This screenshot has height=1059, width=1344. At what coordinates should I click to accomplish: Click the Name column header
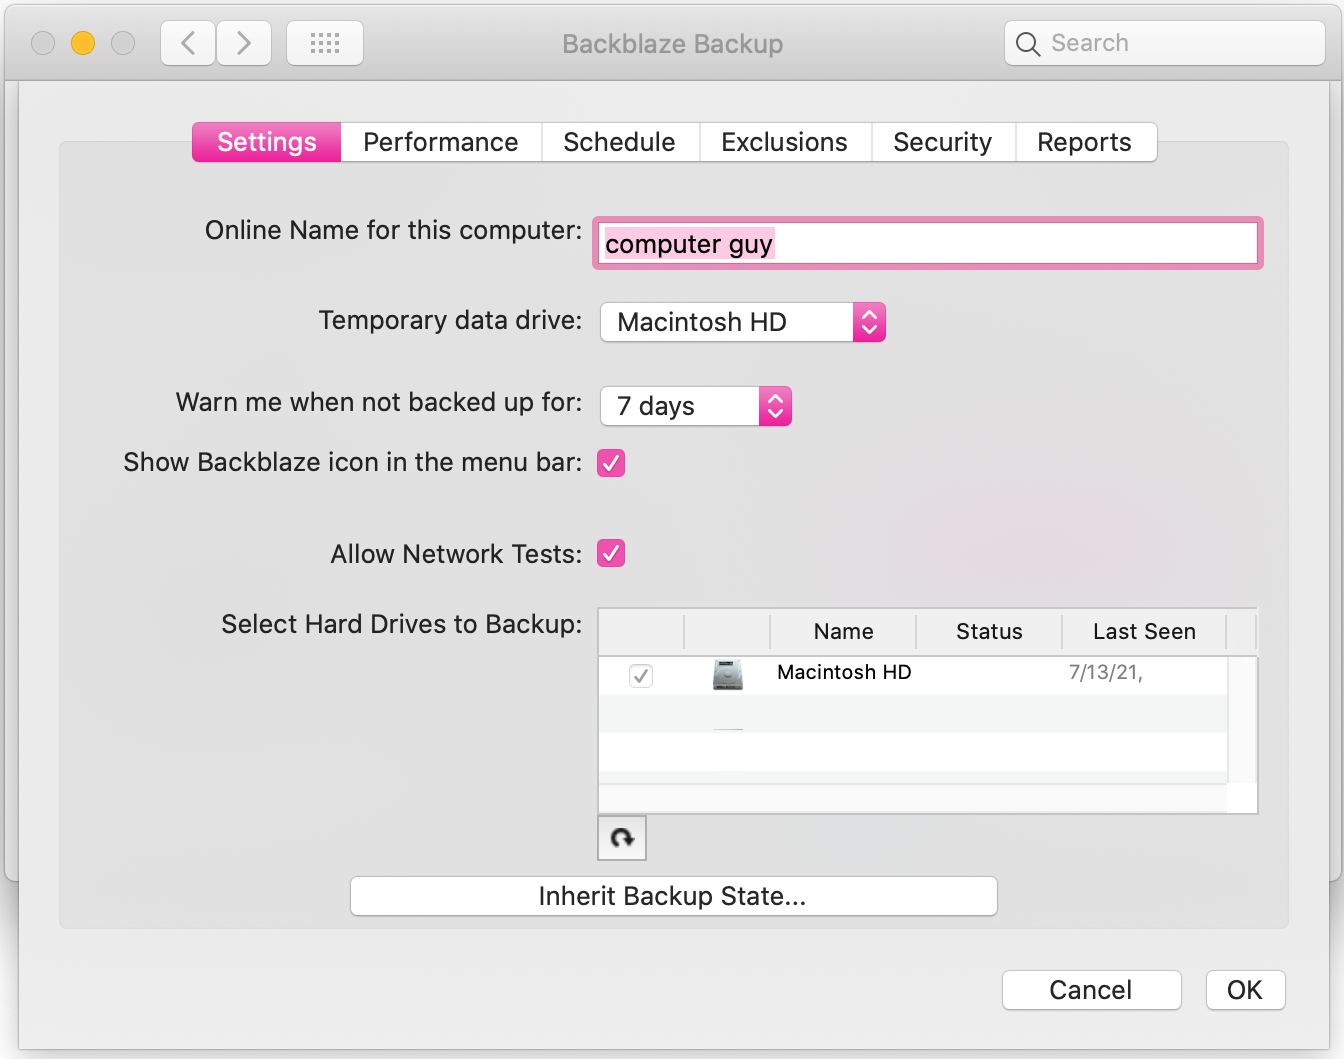coord(843,632)
